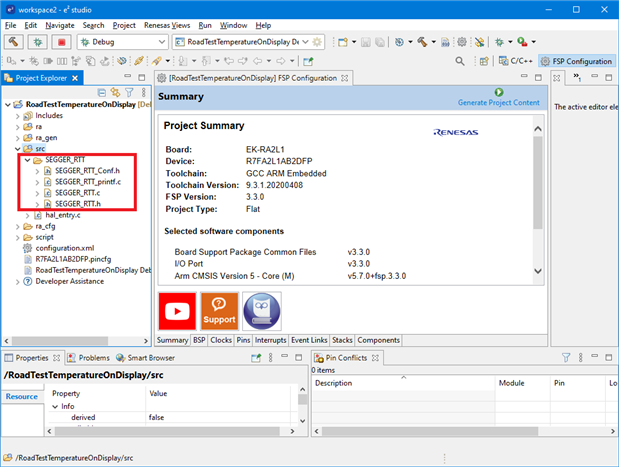This screenshot has height=467, width=619.
Task: Open the YouTube video link icon
Action: tap(177, 311)
